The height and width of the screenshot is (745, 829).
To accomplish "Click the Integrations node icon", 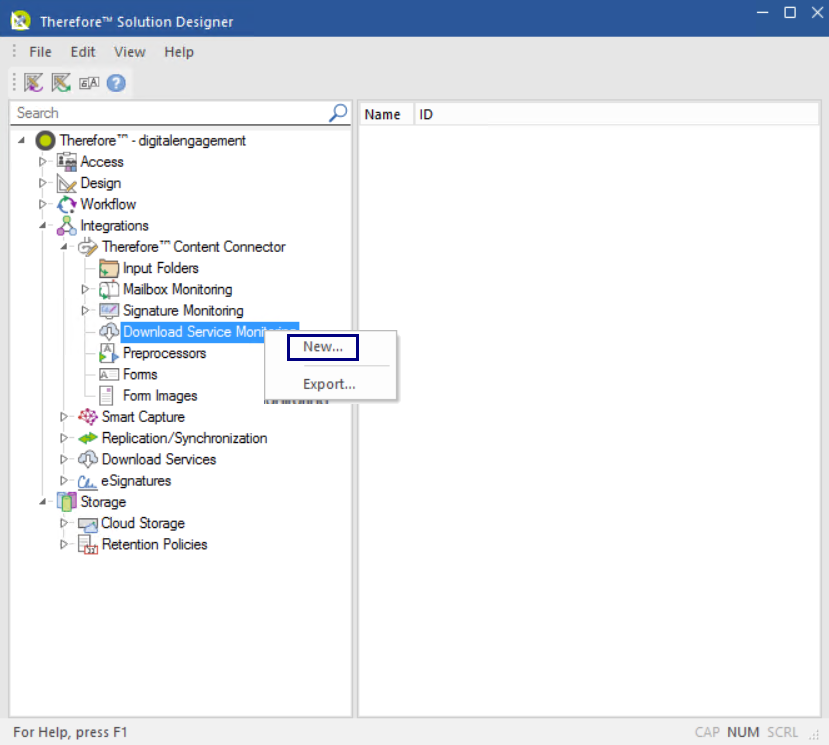I will pyautogui.click(x=67, y=226).
